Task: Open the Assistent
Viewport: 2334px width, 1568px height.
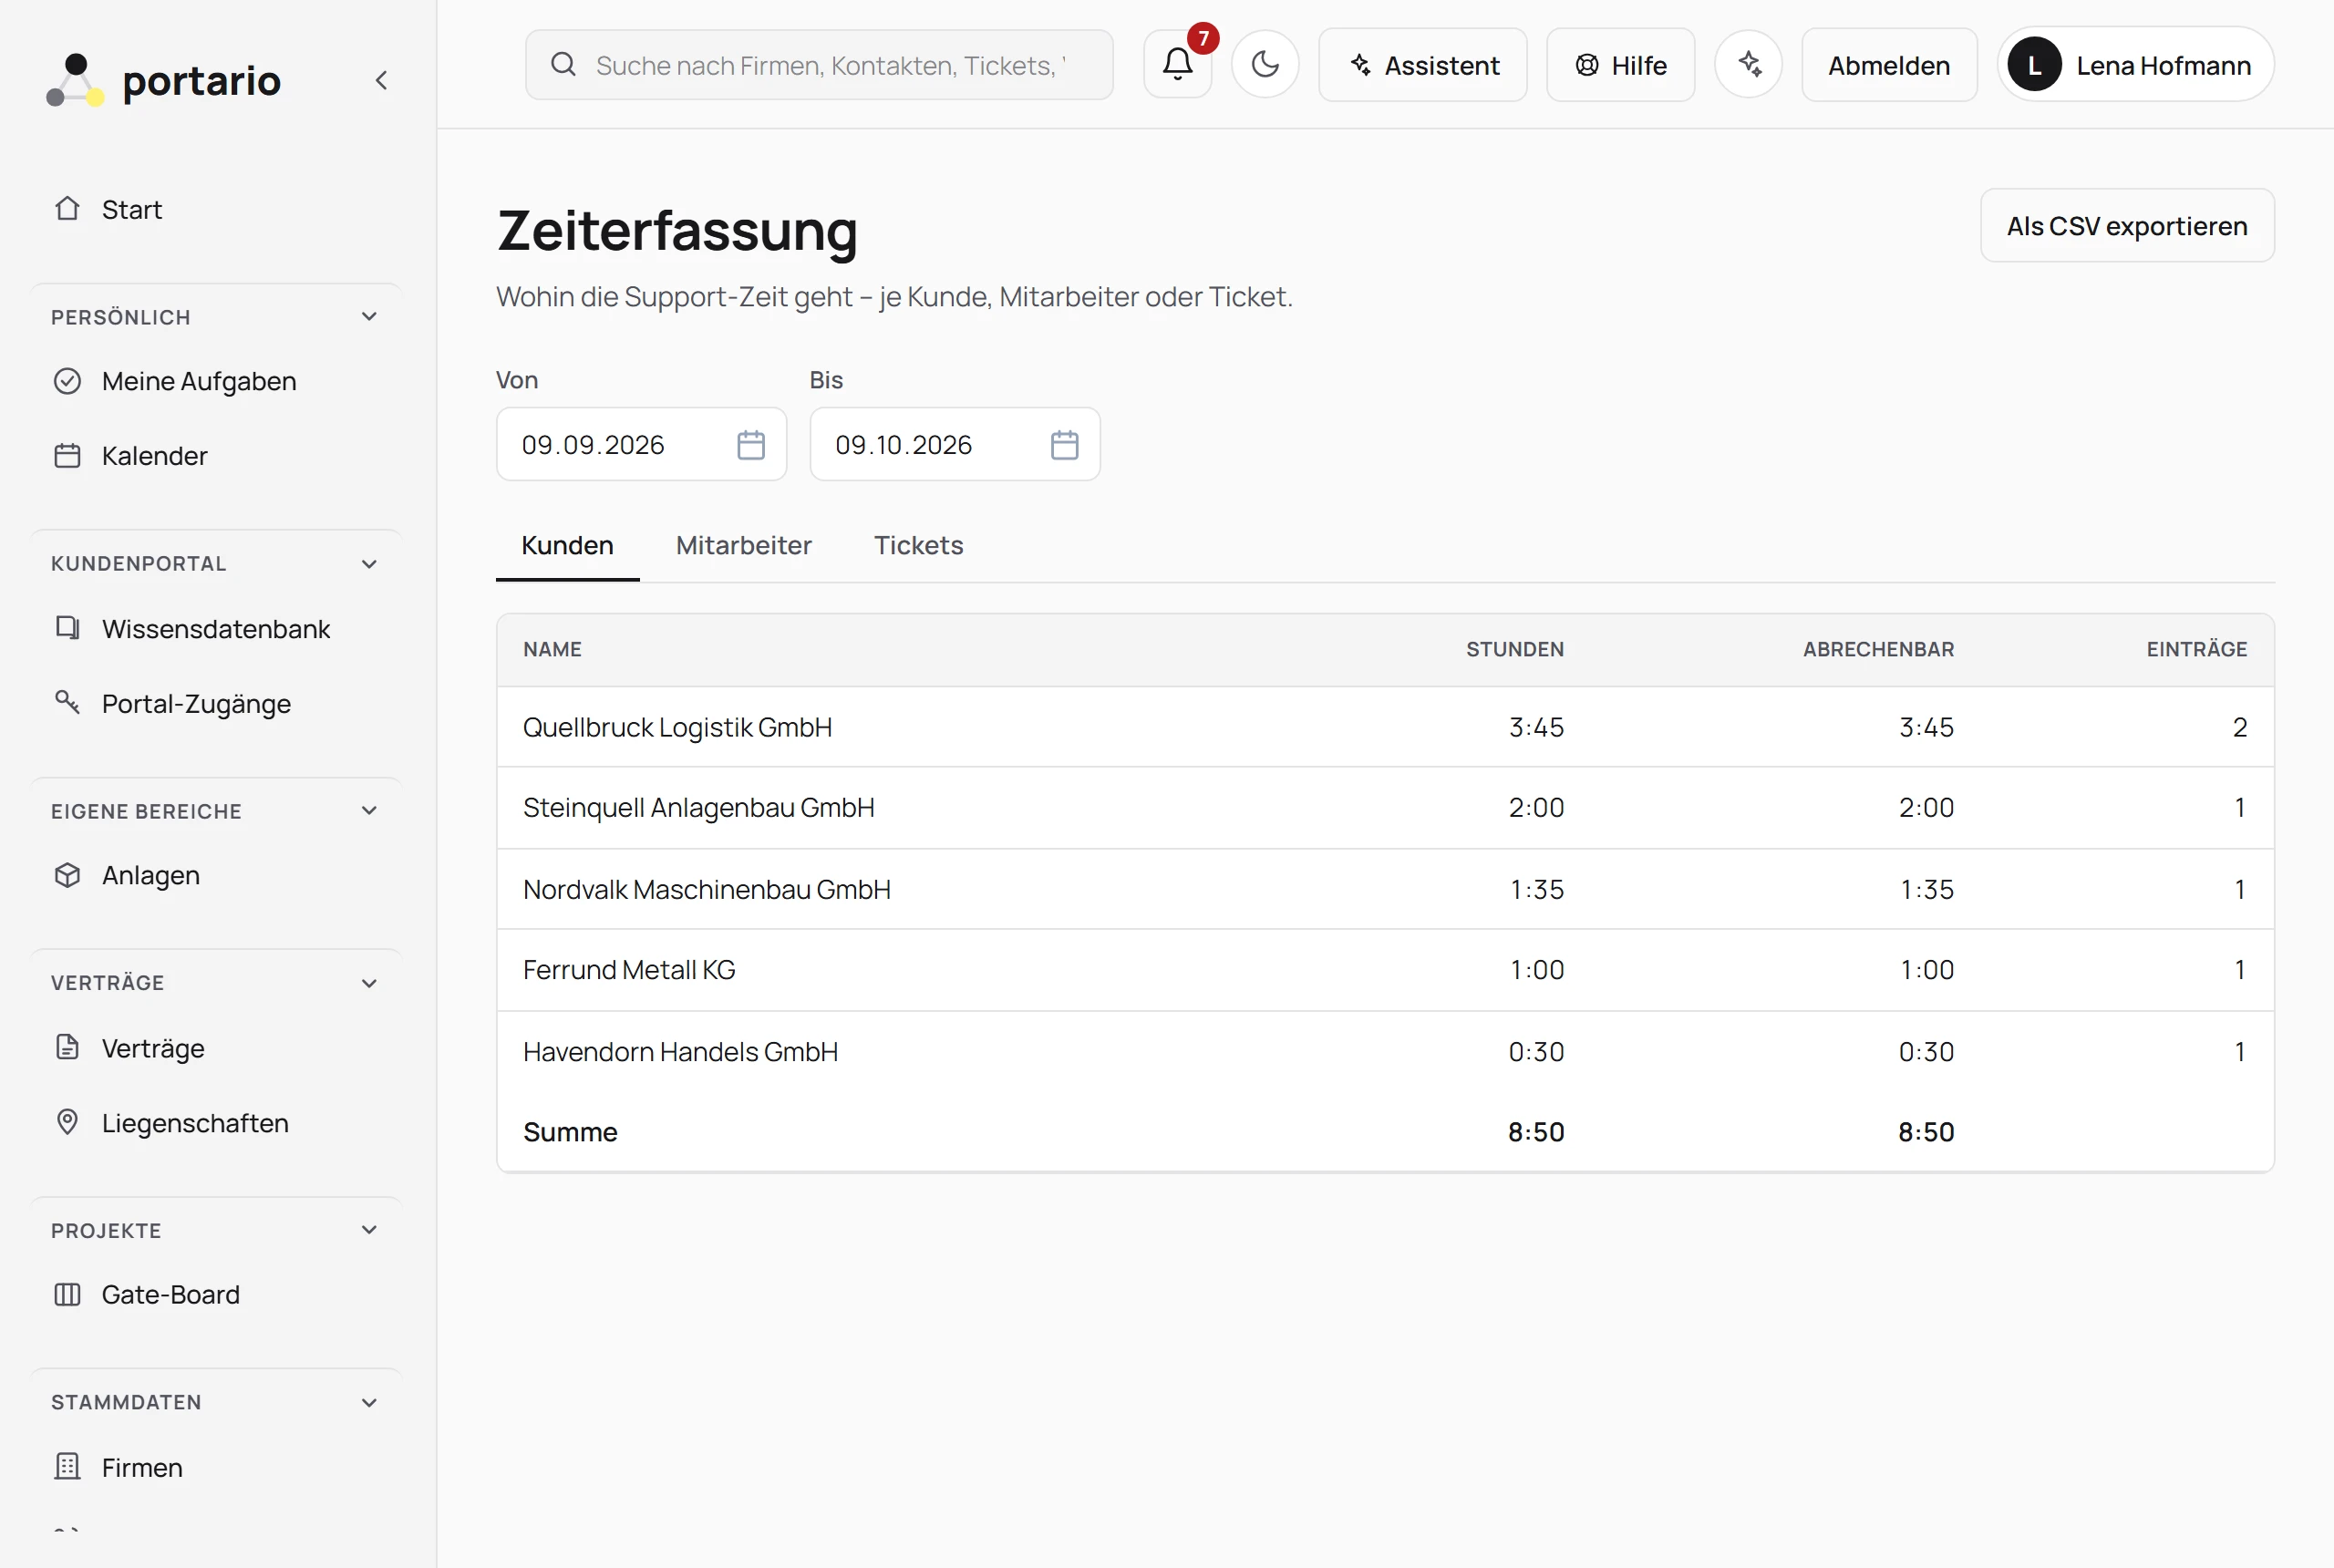Action: pyautogui.click(x=1422, y=65)
